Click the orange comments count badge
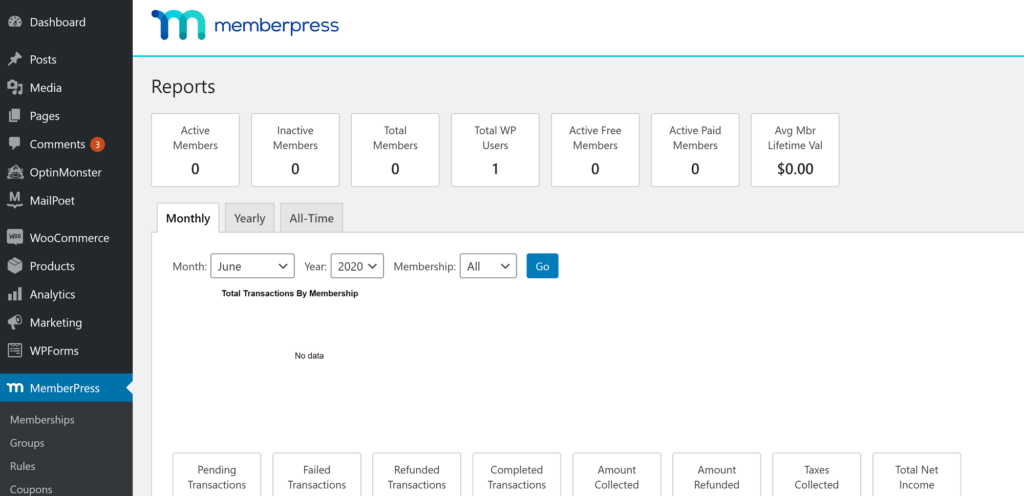Screen dimensions: 1024x496 tap(97, 144)
